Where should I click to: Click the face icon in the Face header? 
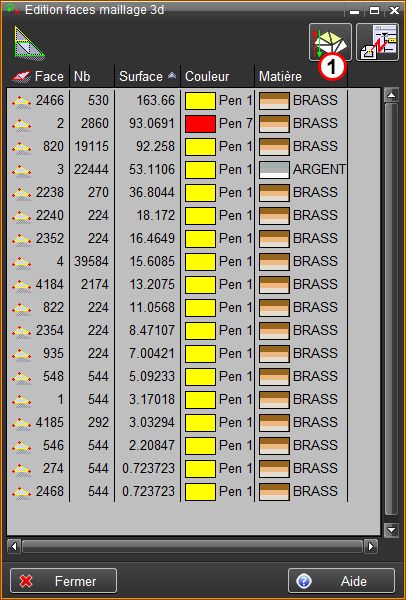[x=21, y=77]
